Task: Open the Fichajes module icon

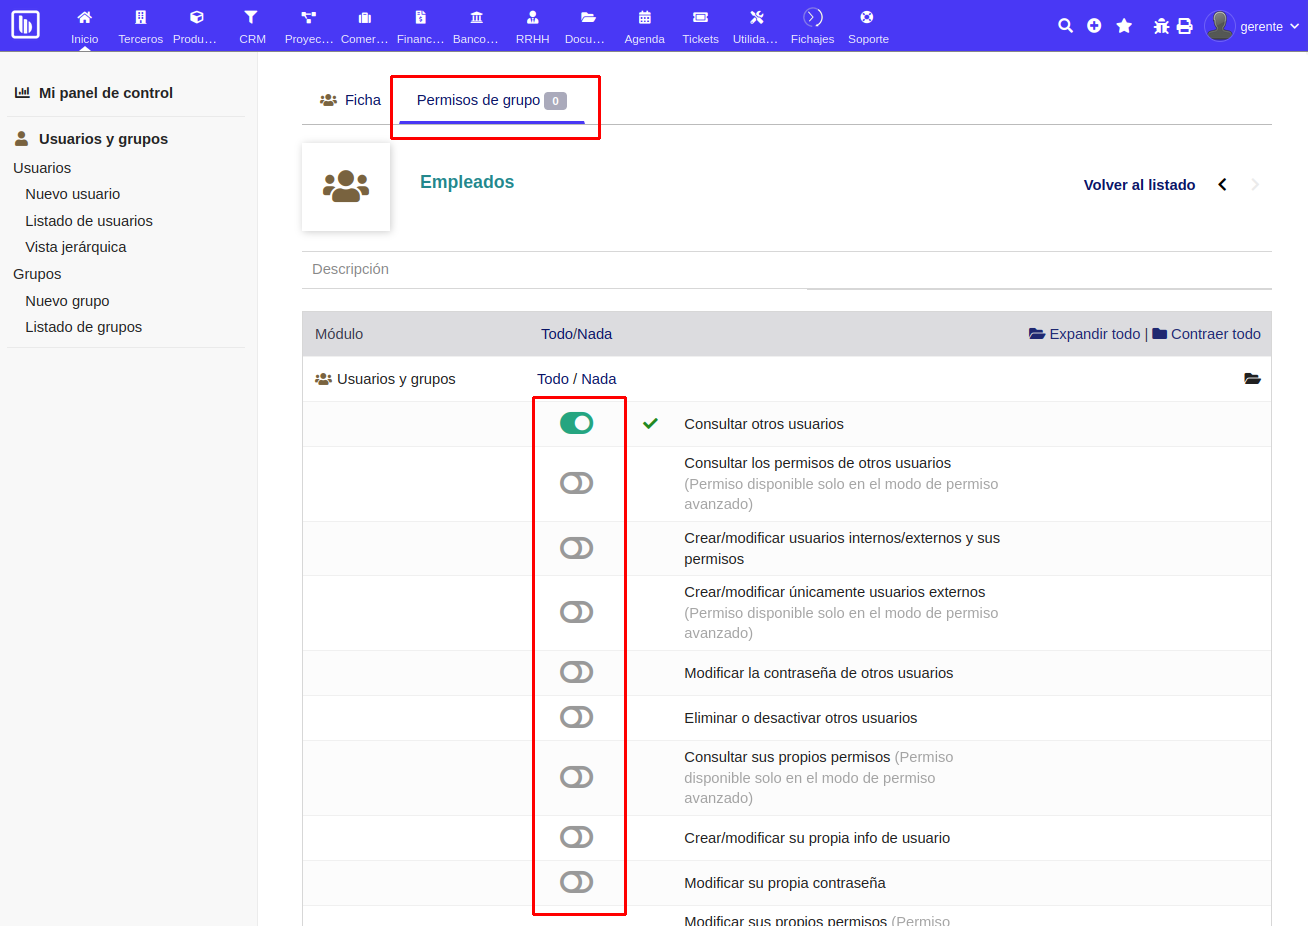Action: [812, 19]
